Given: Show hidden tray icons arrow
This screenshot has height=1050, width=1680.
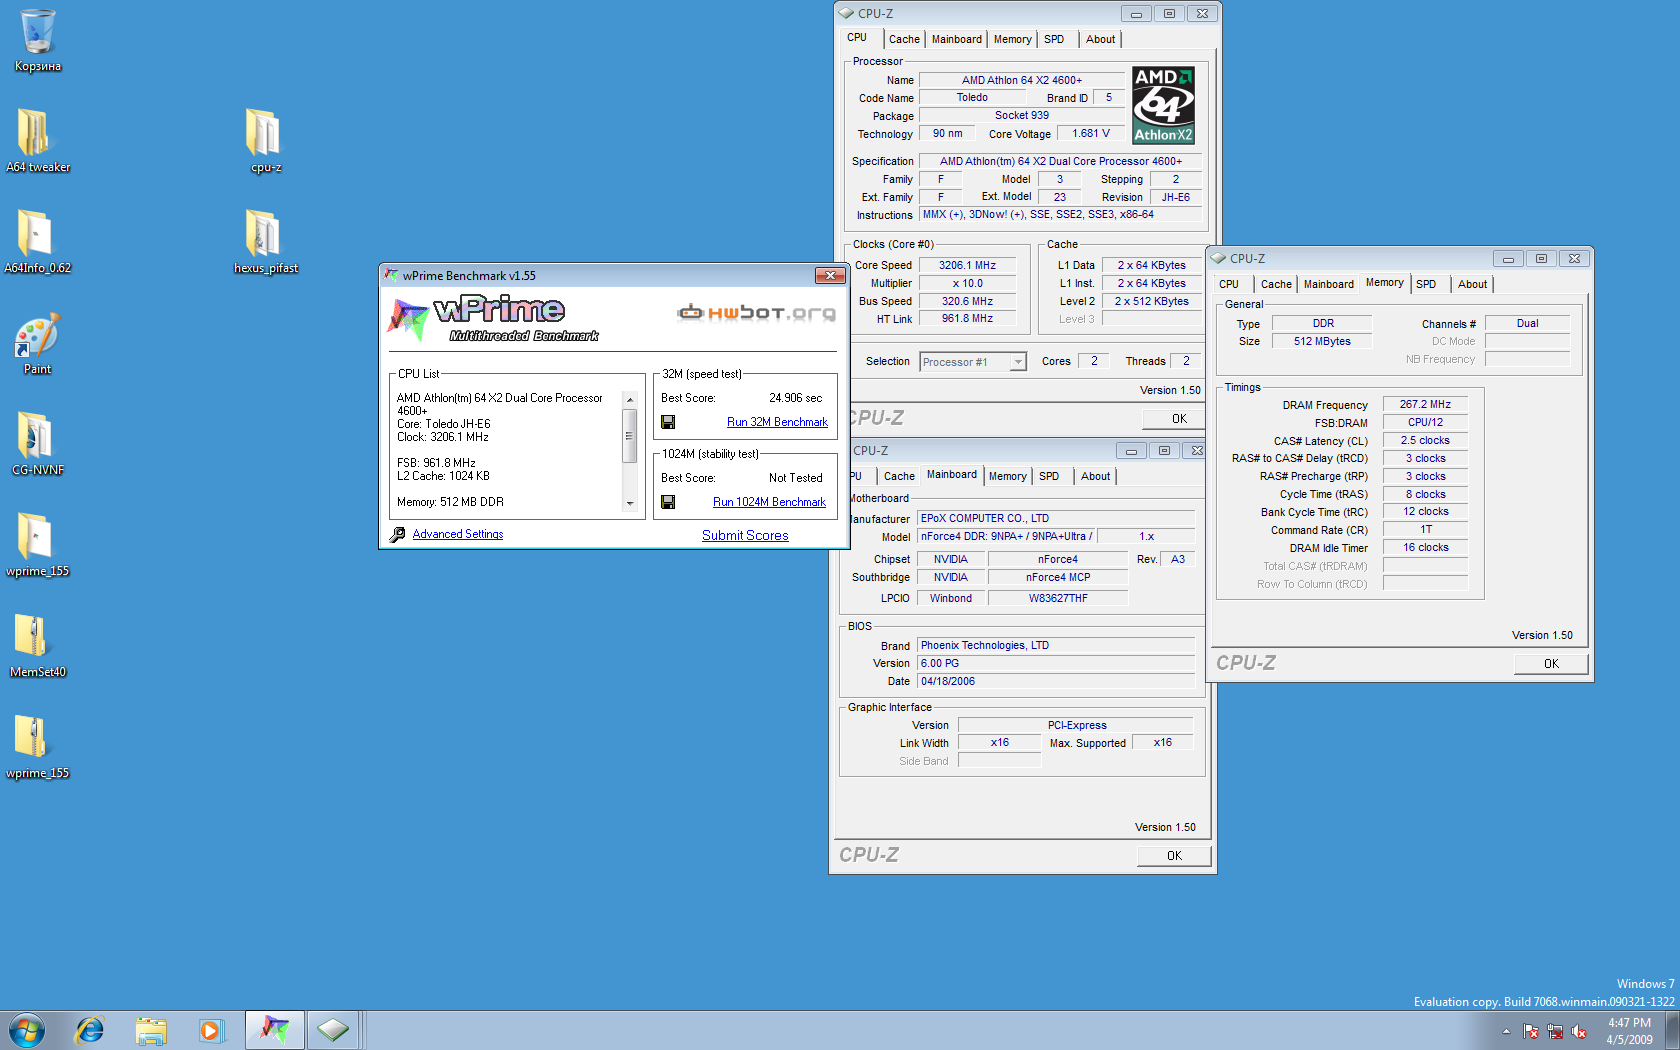Looking at the screenshot, I should [1506, 1031].
